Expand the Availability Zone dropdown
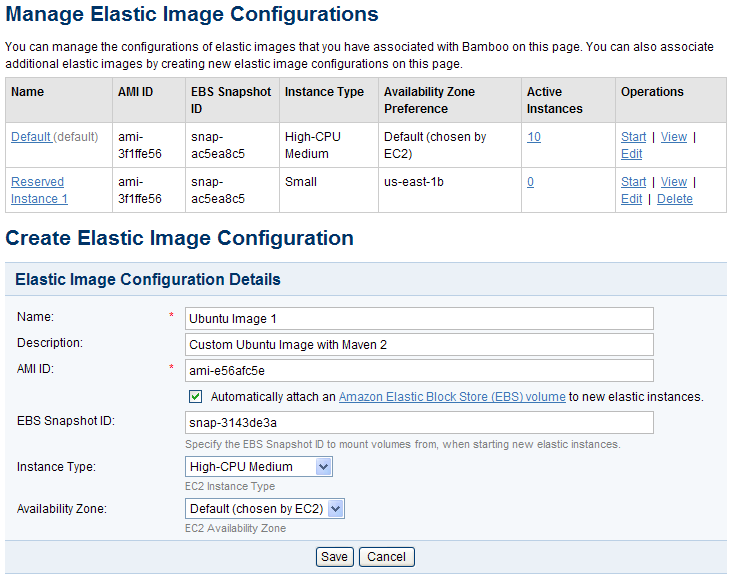This screenshot has width=729, height=578. click(265, 509)
